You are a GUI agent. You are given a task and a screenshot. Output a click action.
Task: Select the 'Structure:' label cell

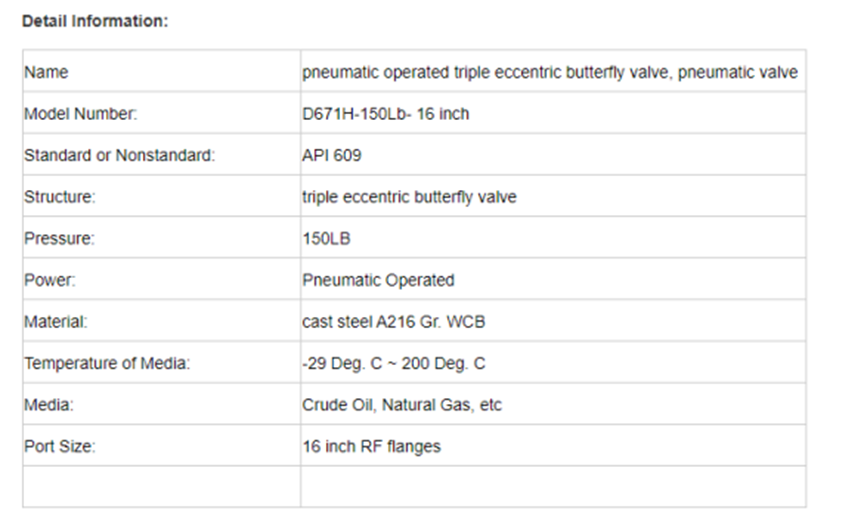[x=60, y=198]
